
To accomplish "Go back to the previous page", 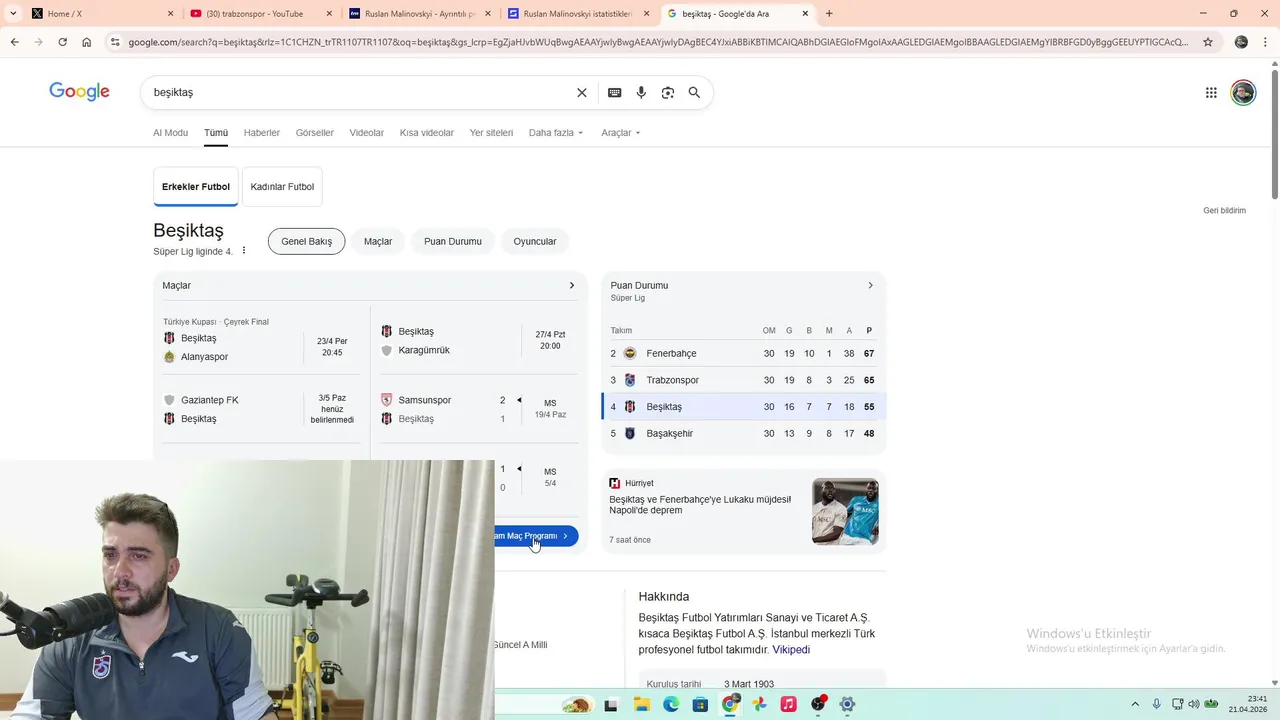I will pyautogui.click(x=14, y=42).
